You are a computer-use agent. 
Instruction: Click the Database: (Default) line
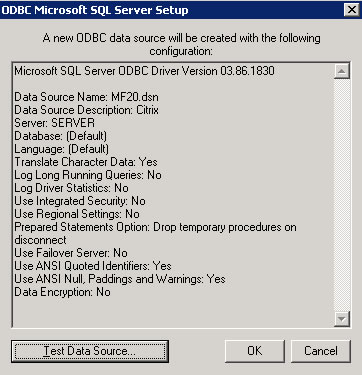(x=60, y=136)
